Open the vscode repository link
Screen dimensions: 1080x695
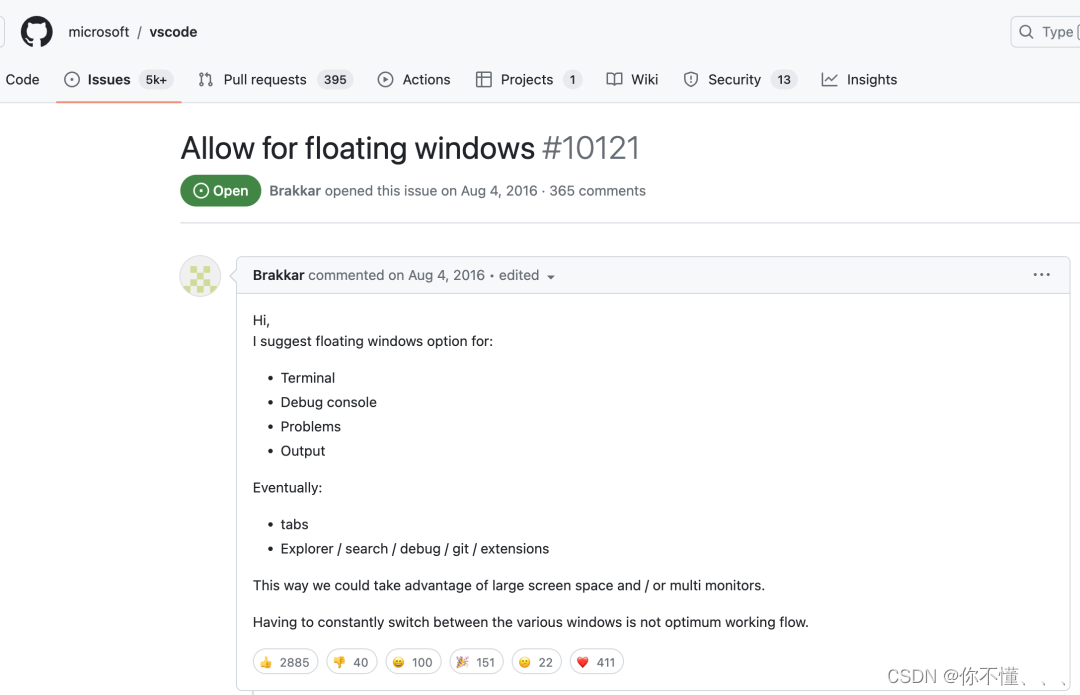pyautogui.click(x=174, y=32)
